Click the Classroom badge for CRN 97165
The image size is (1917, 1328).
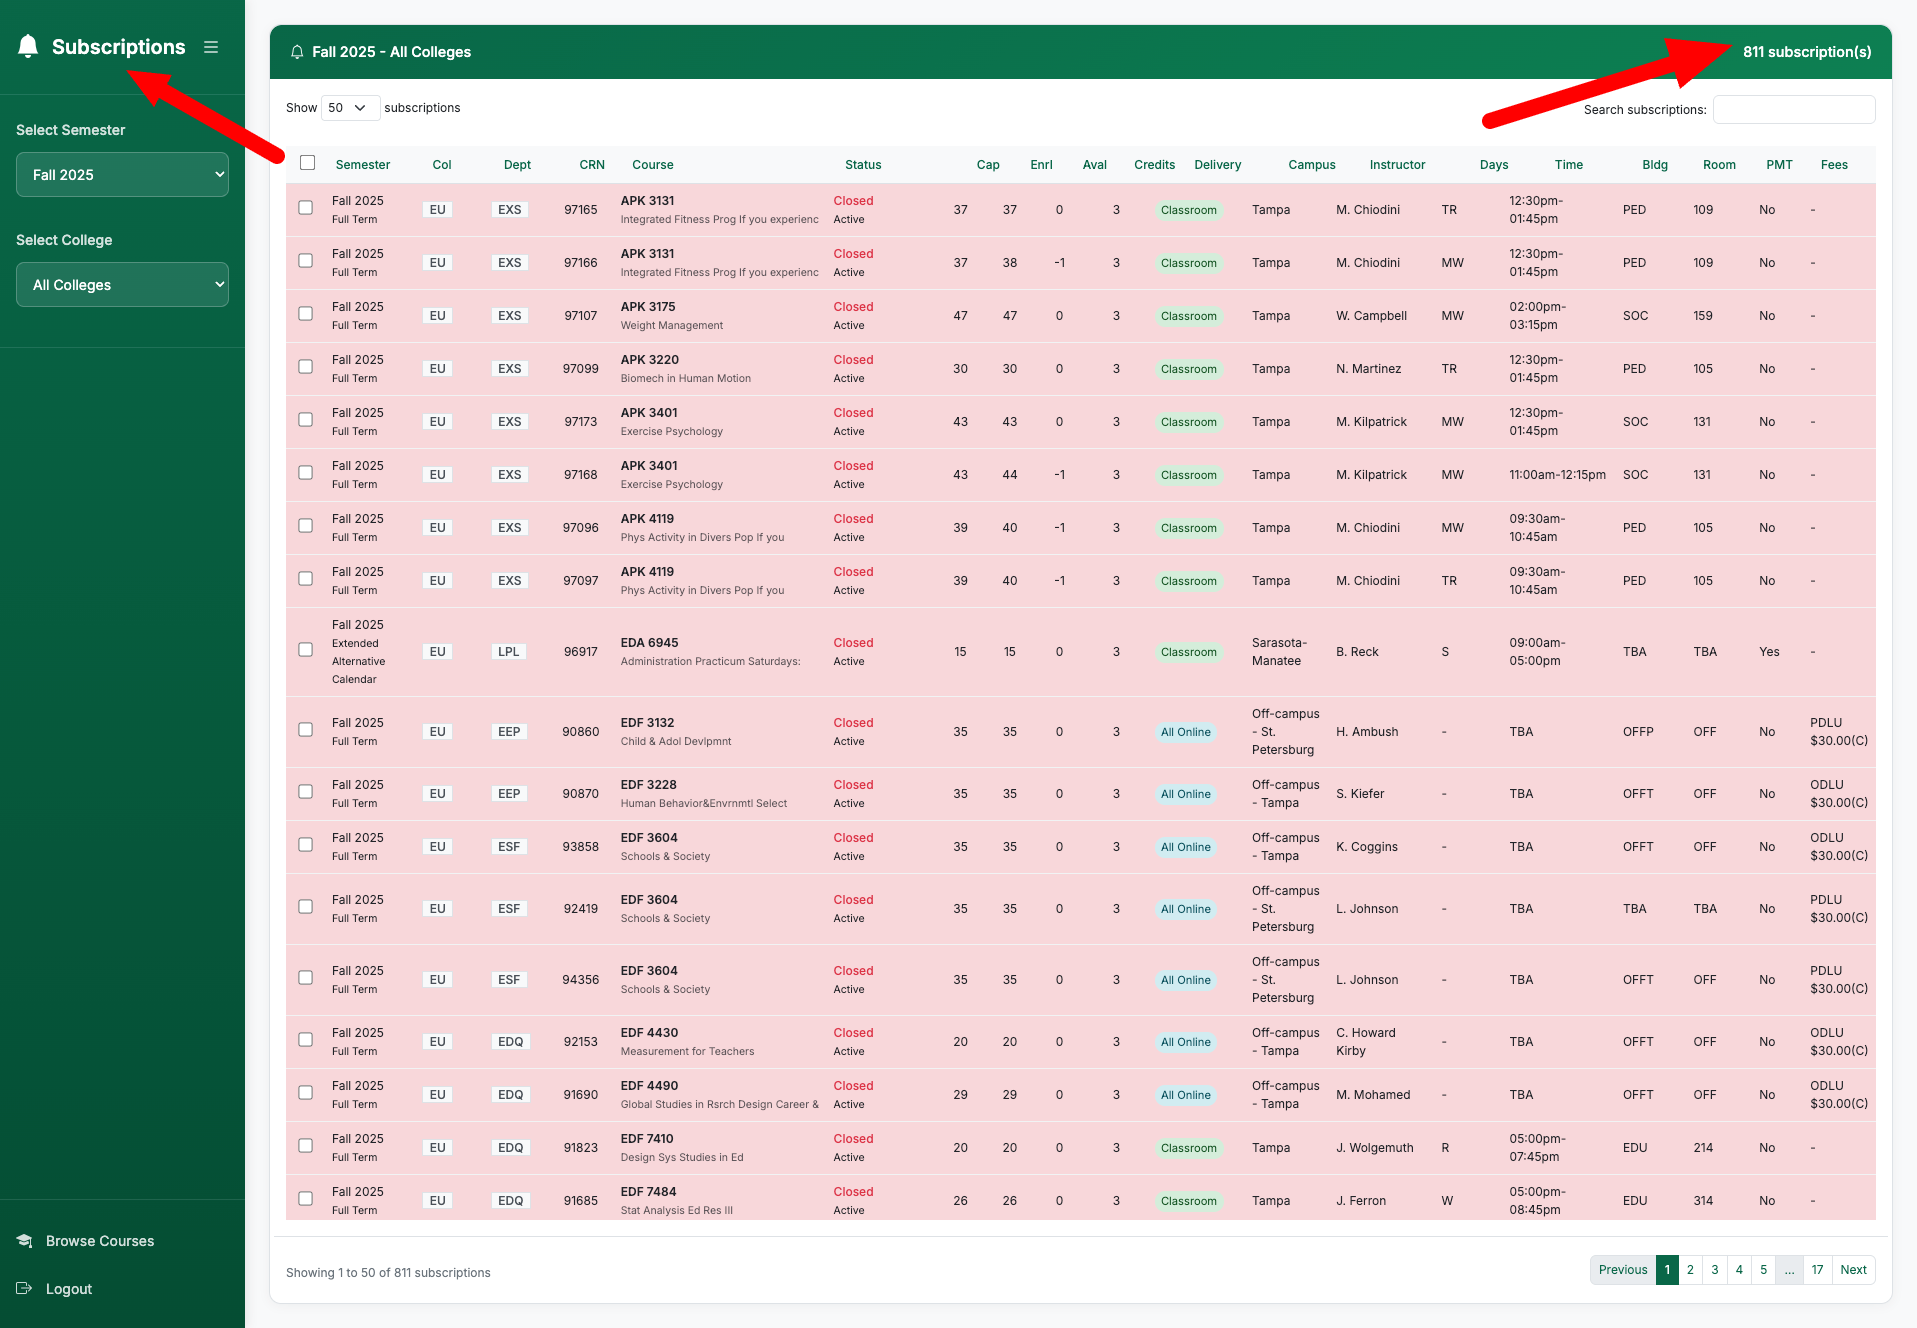(1188, 210)
